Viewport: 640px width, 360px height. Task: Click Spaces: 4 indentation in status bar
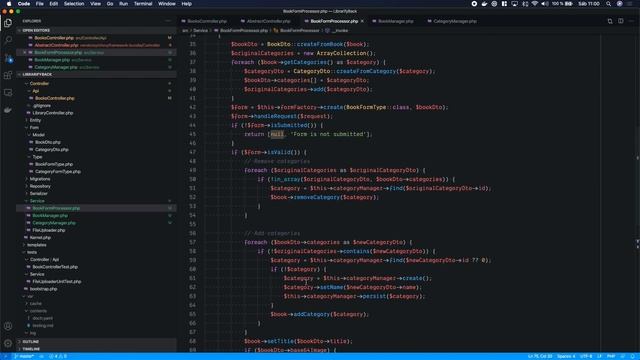pyautogui.click(x=566, y=356)
